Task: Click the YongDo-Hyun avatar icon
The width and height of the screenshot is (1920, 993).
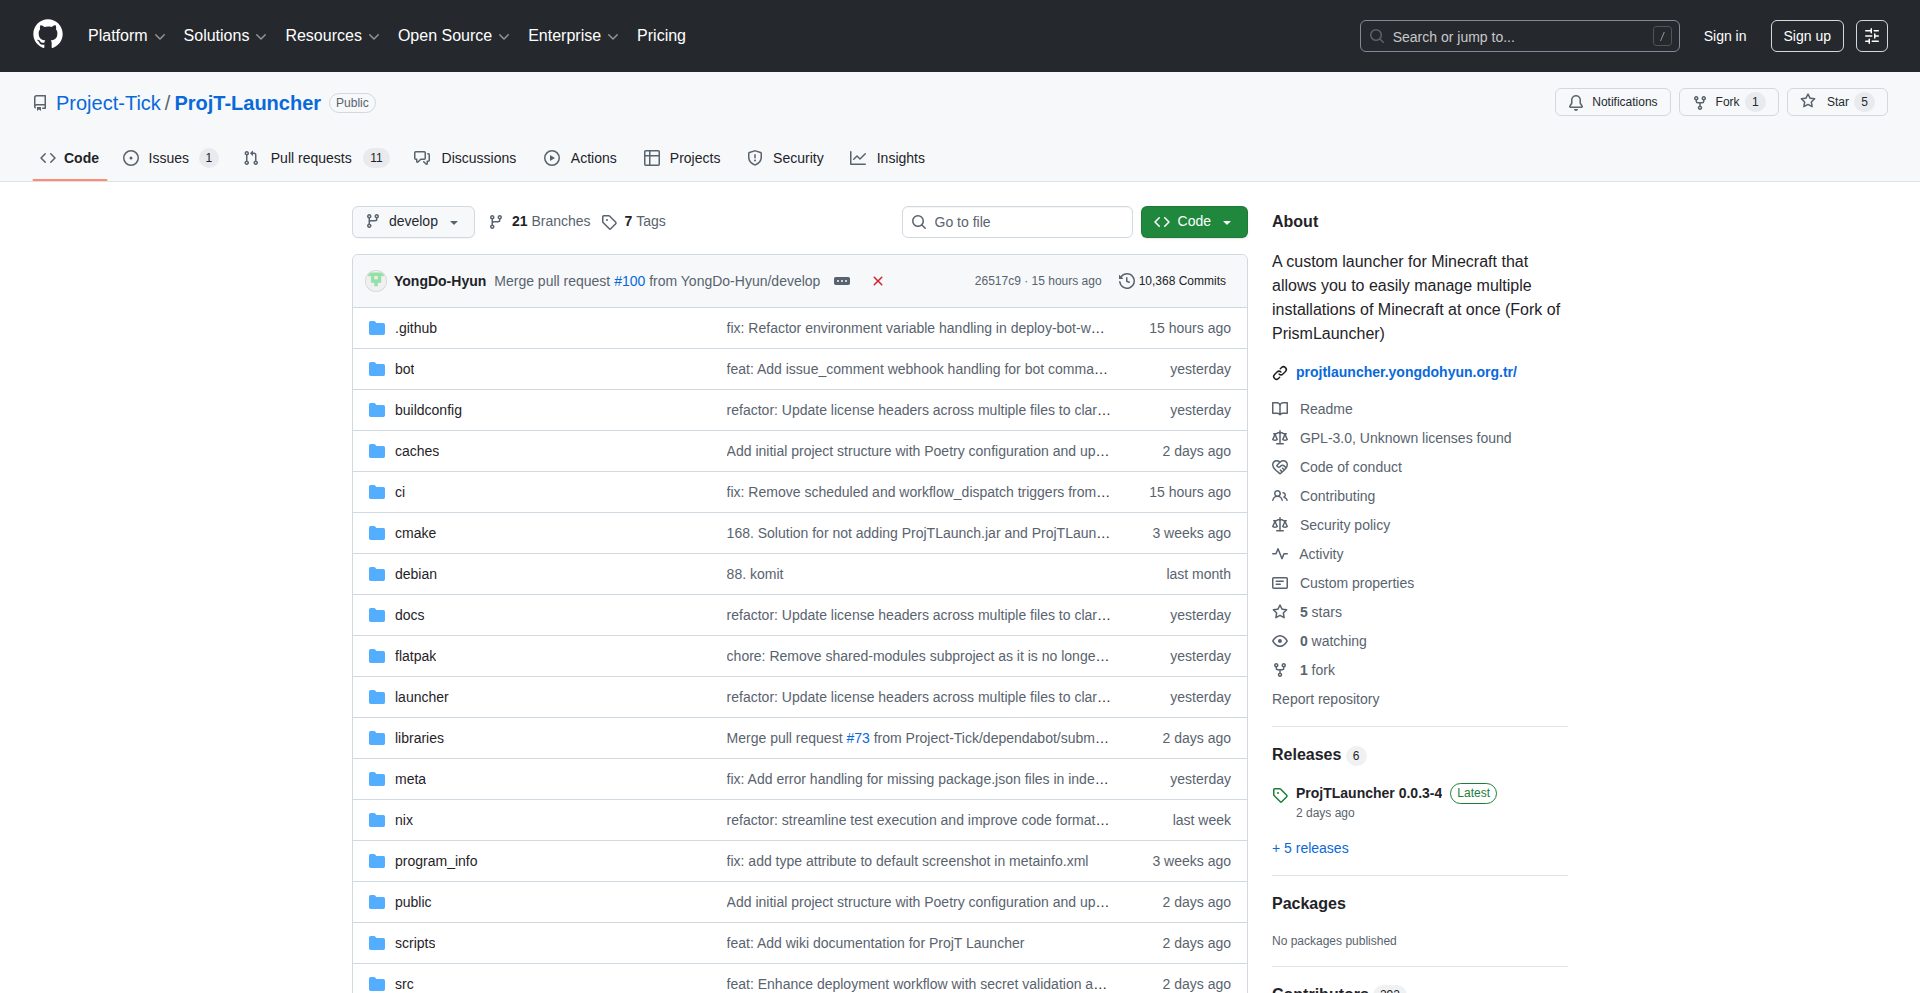Action: tap(376, 281)
